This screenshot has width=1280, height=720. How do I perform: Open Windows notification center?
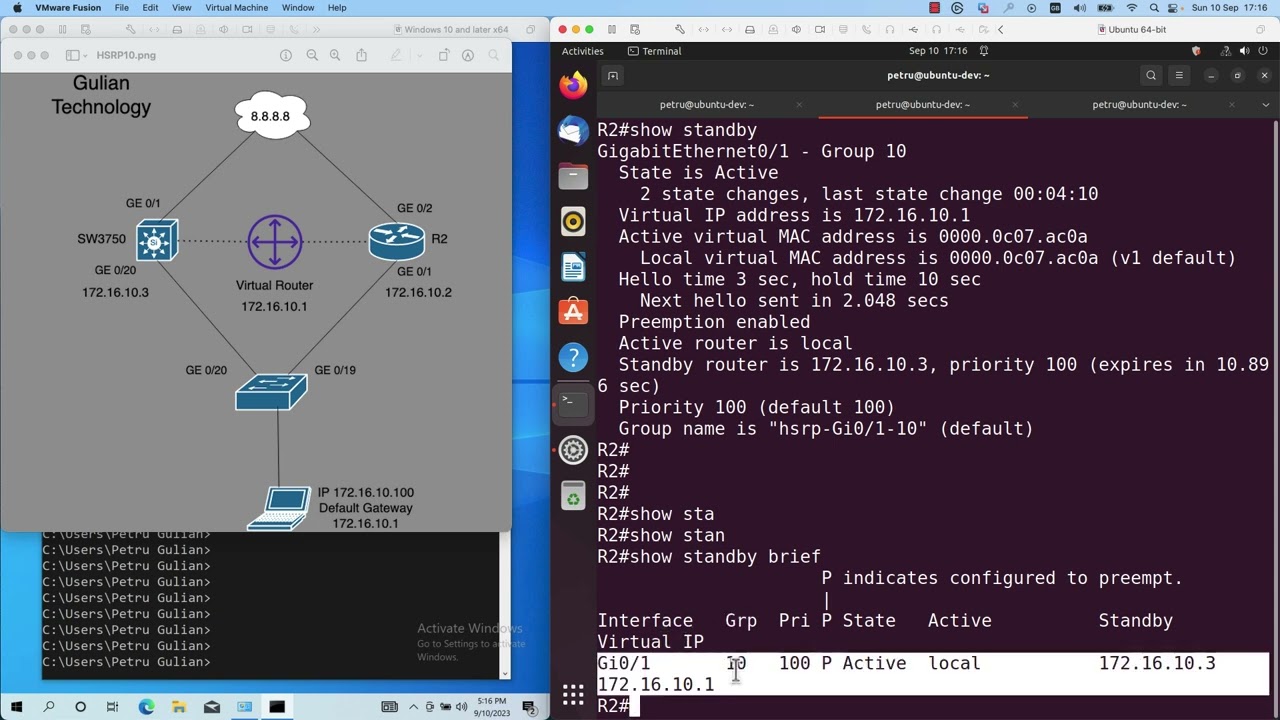pos(533,708)
